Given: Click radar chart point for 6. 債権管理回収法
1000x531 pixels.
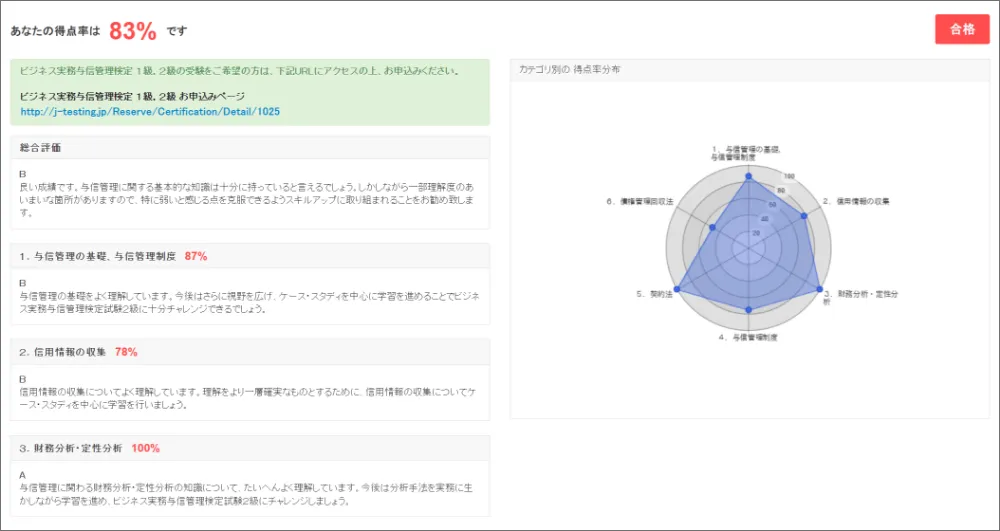Looking at the screenshot, I should [713, 228].
